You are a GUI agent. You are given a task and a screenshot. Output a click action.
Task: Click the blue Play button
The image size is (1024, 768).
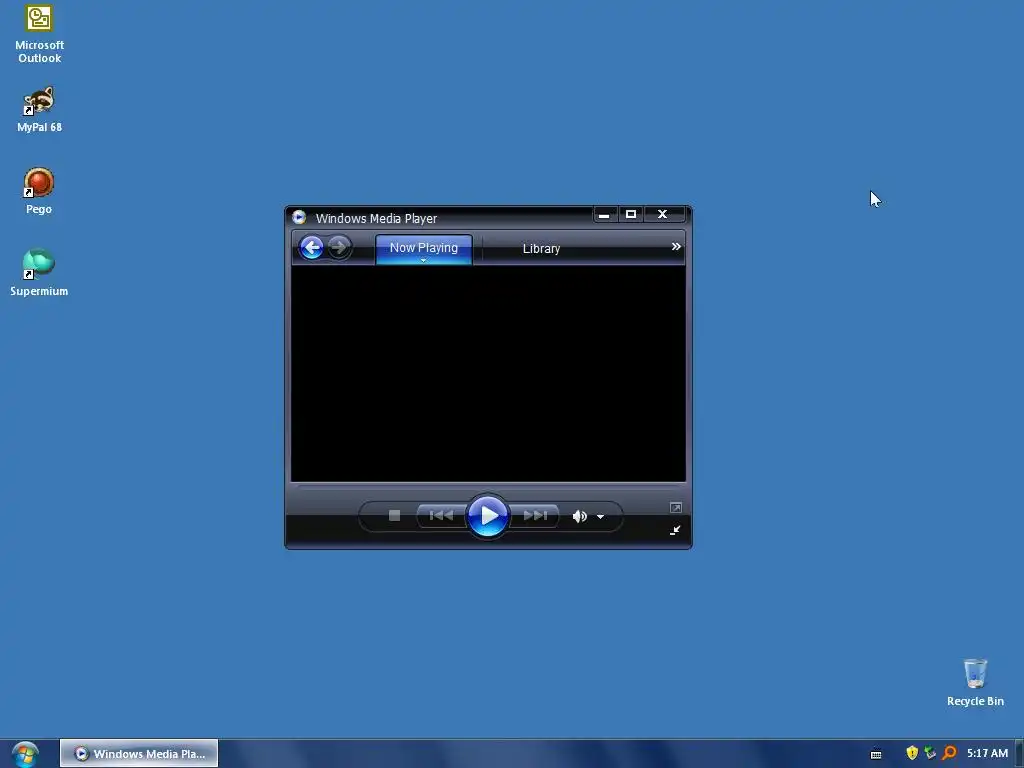[x=487, y=516]
